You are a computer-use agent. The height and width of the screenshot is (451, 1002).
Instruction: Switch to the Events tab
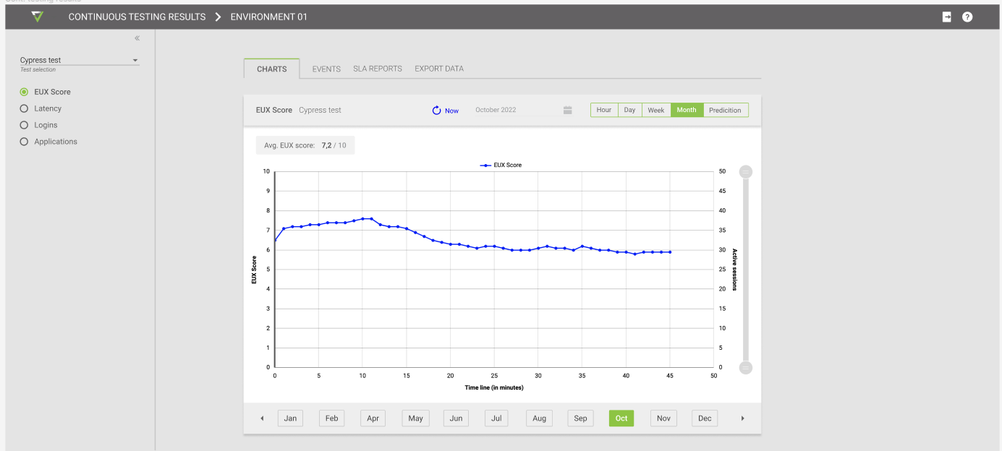326,69
